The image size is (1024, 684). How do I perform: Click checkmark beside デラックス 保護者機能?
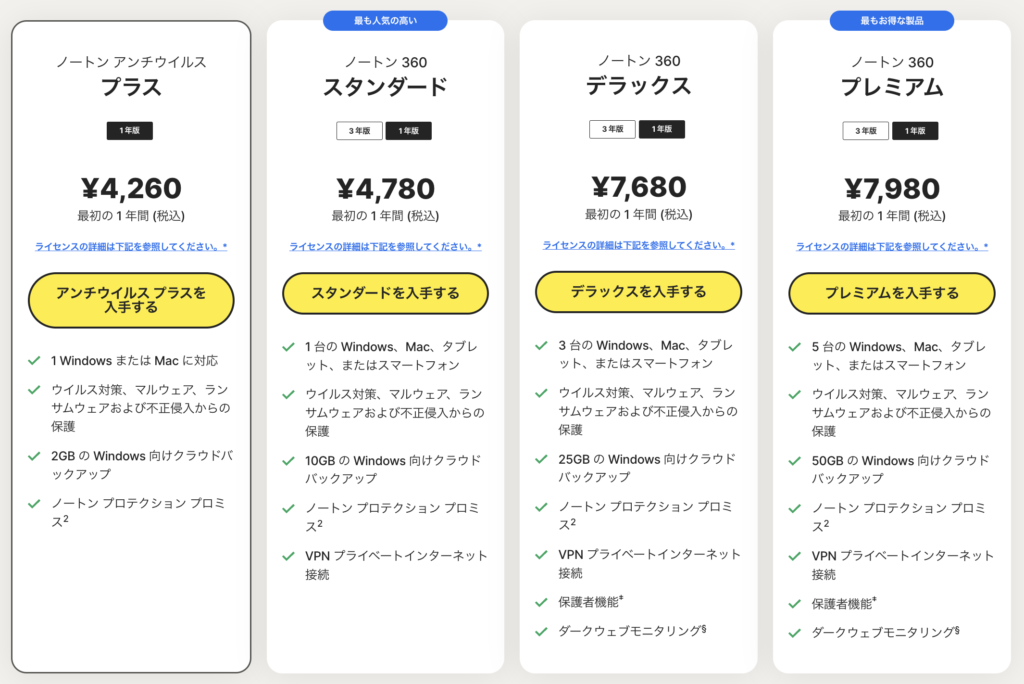541,602
